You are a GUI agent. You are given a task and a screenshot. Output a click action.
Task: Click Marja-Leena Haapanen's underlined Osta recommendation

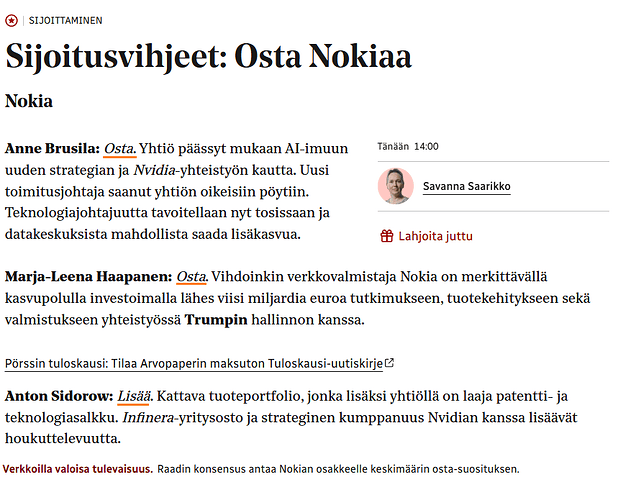pyautogui.click(x=191, y=275)
